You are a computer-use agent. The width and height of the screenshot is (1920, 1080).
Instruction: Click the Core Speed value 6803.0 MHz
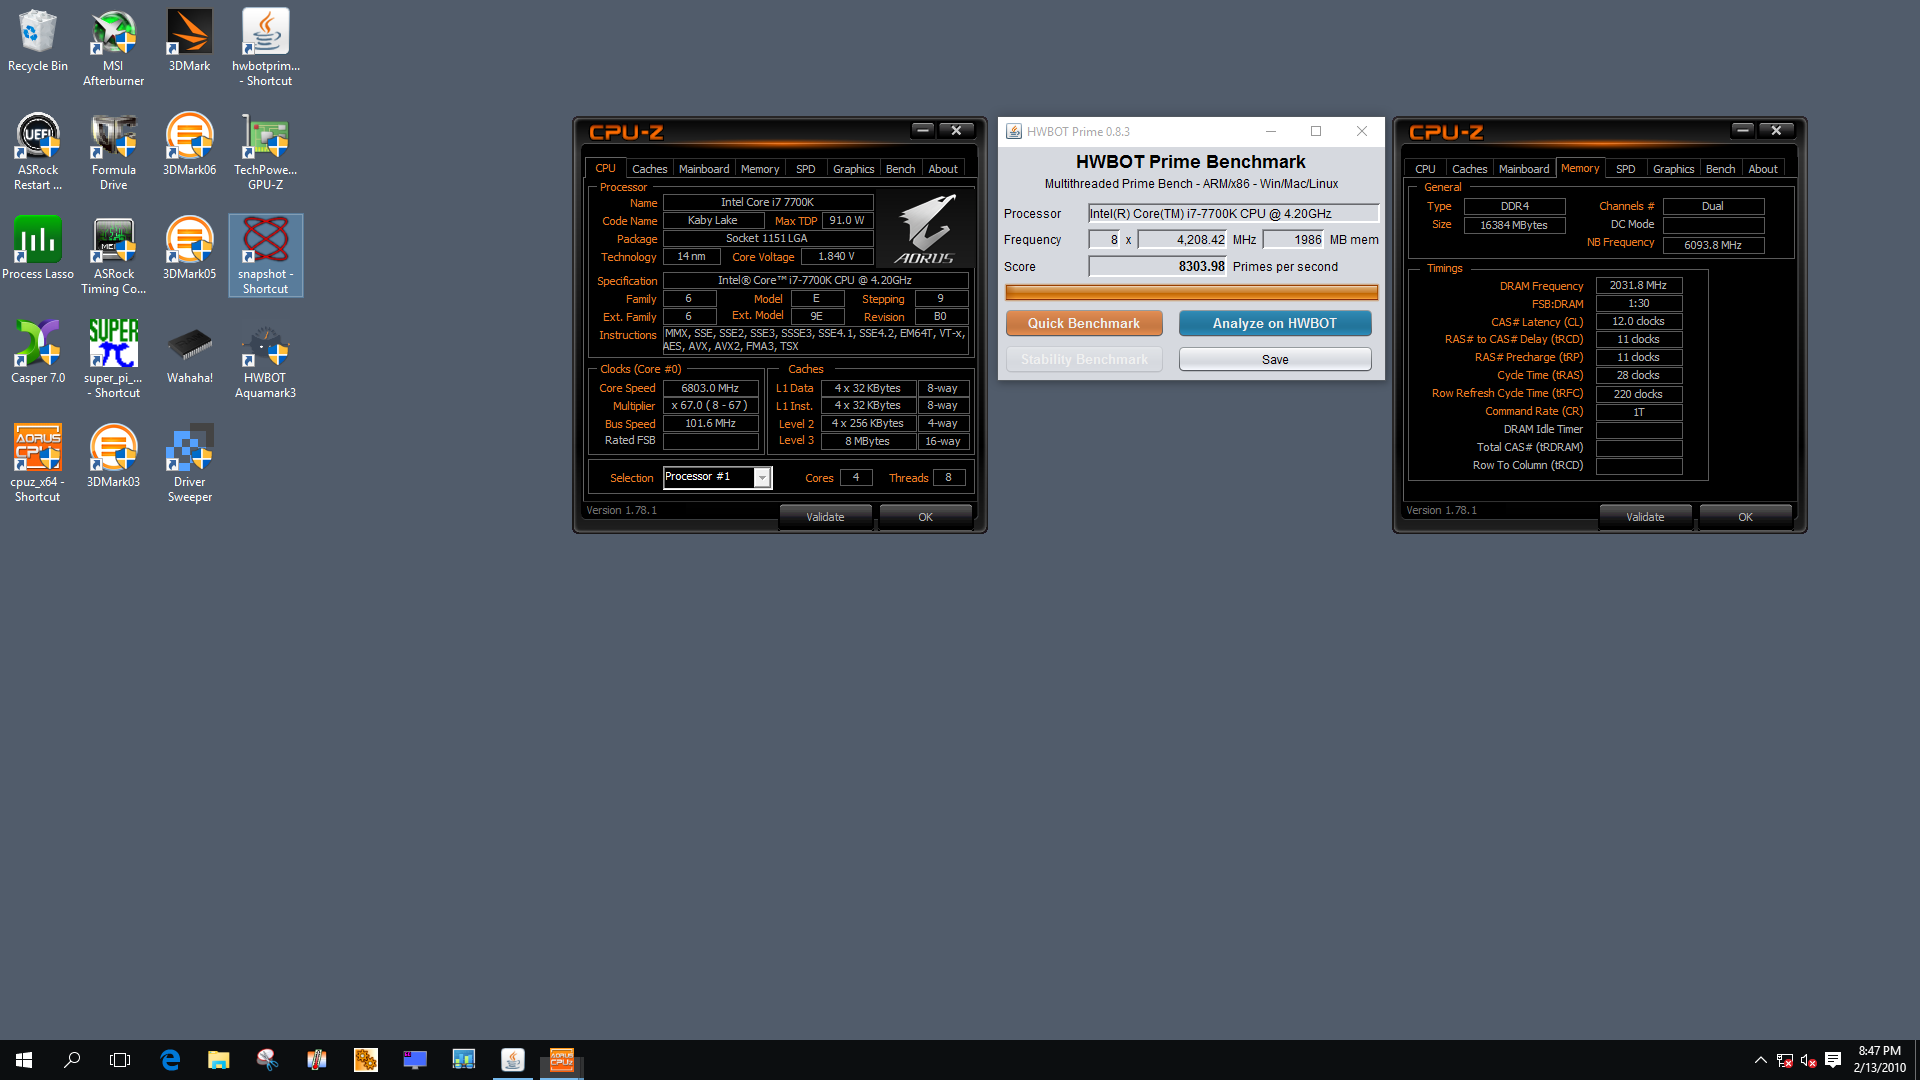click(710, 388)
